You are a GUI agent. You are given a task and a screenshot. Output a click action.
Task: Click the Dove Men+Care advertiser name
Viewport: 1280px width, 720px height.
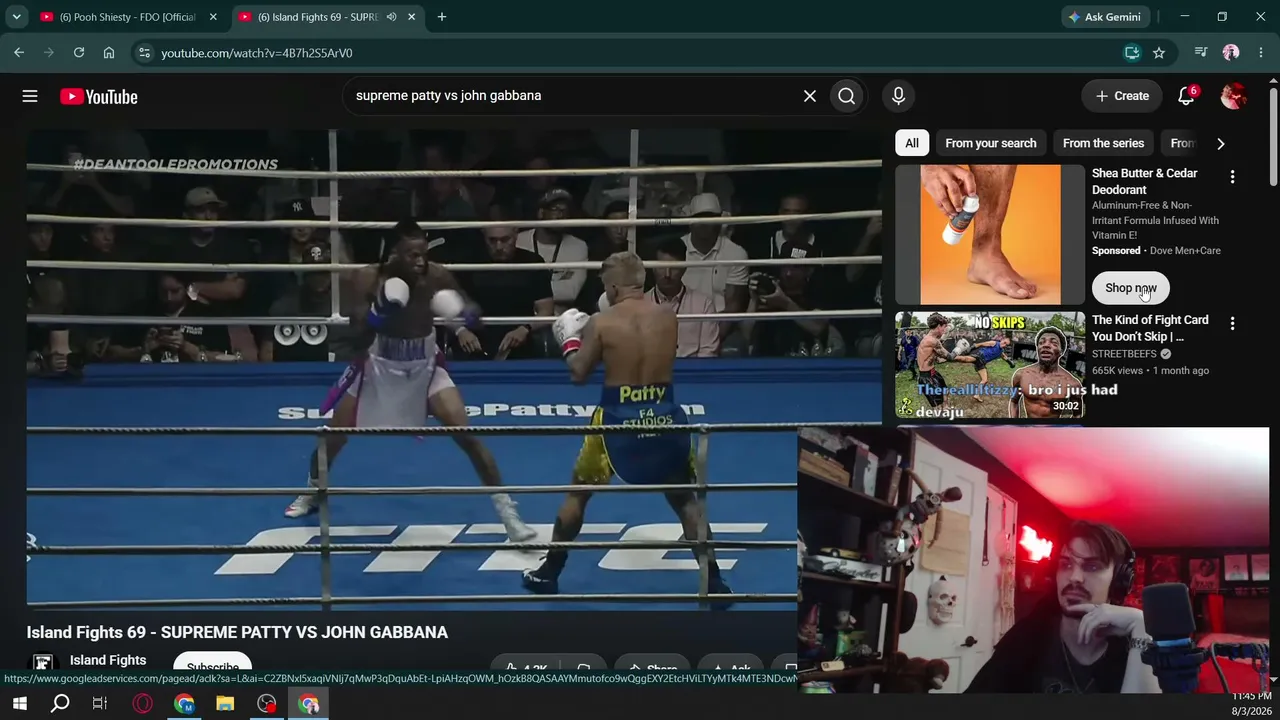(1185, 251)
